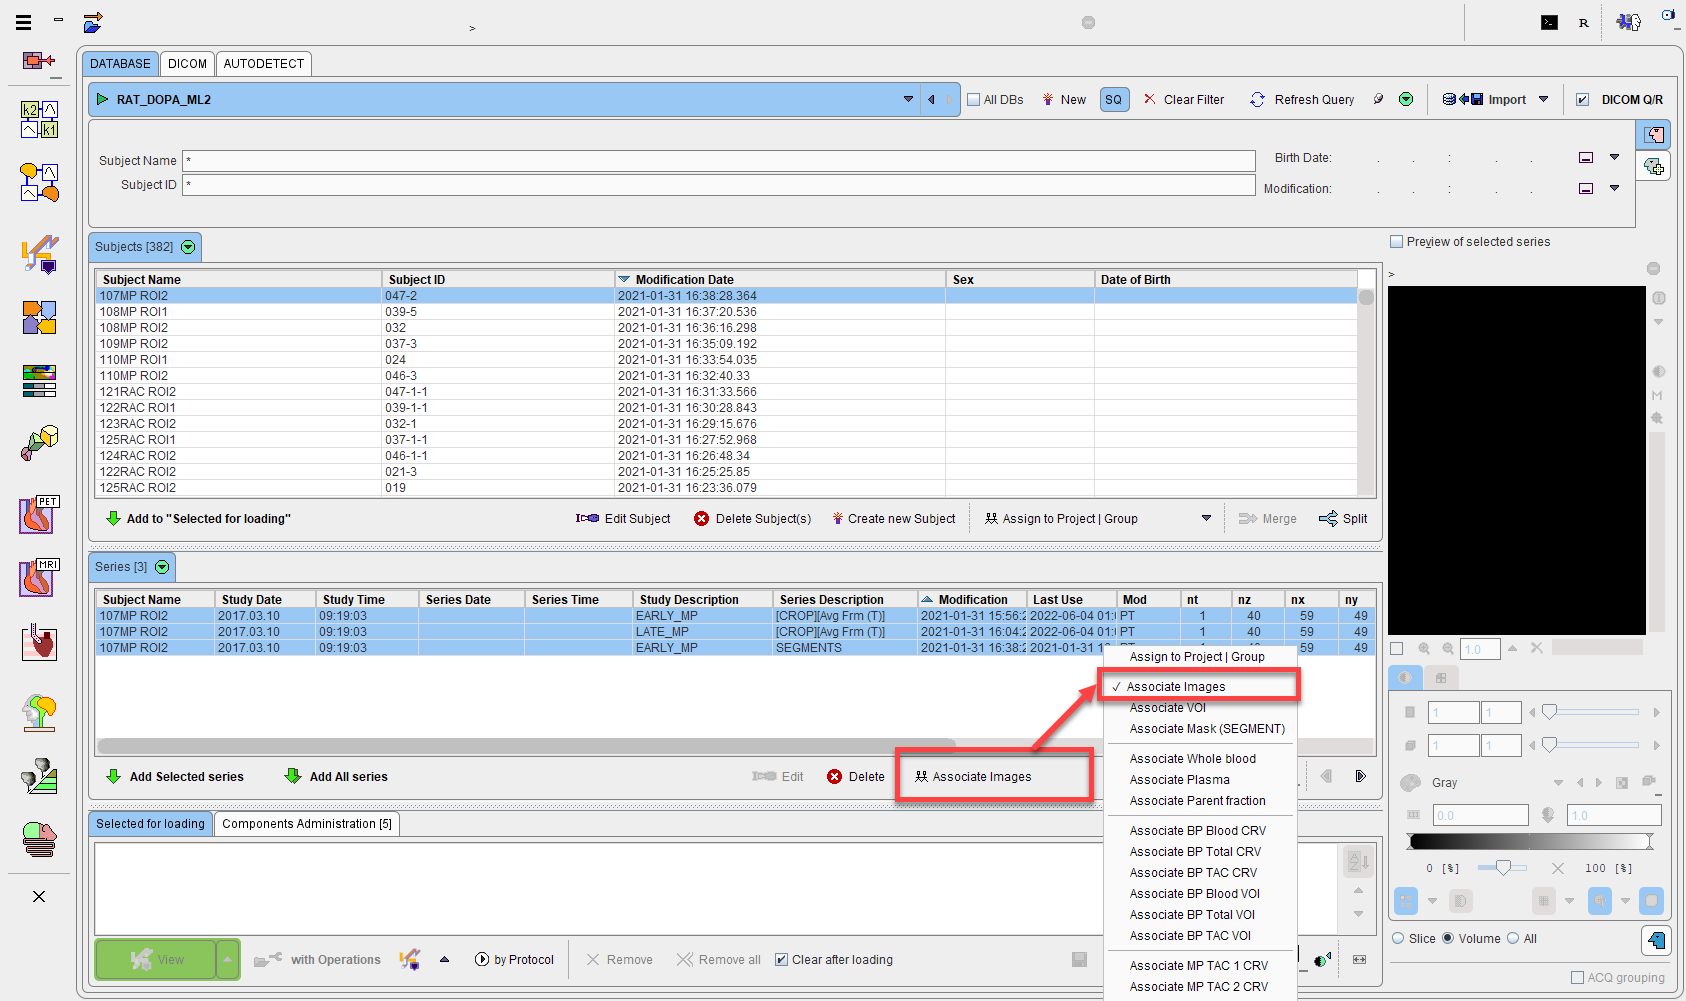Image resolution: width=1686 pixels, height=1001 pixels.
Task: Click Add to "Selected for loading"
Action: click(199, 518)
